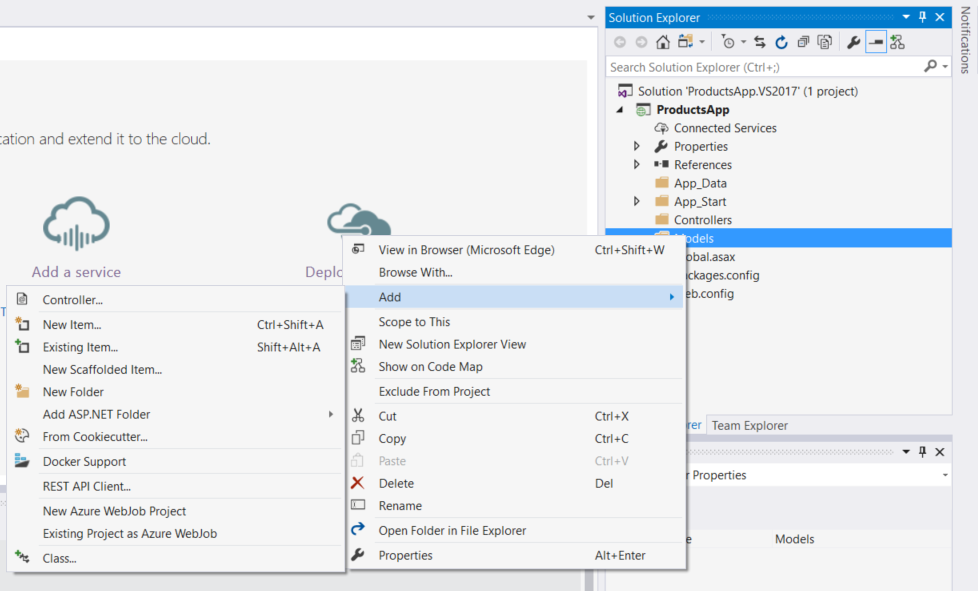The height and width of the screenshot is (591, 978).
Task: Toggle the Preview Selected Items icon
Action: (x=876, y=42)
